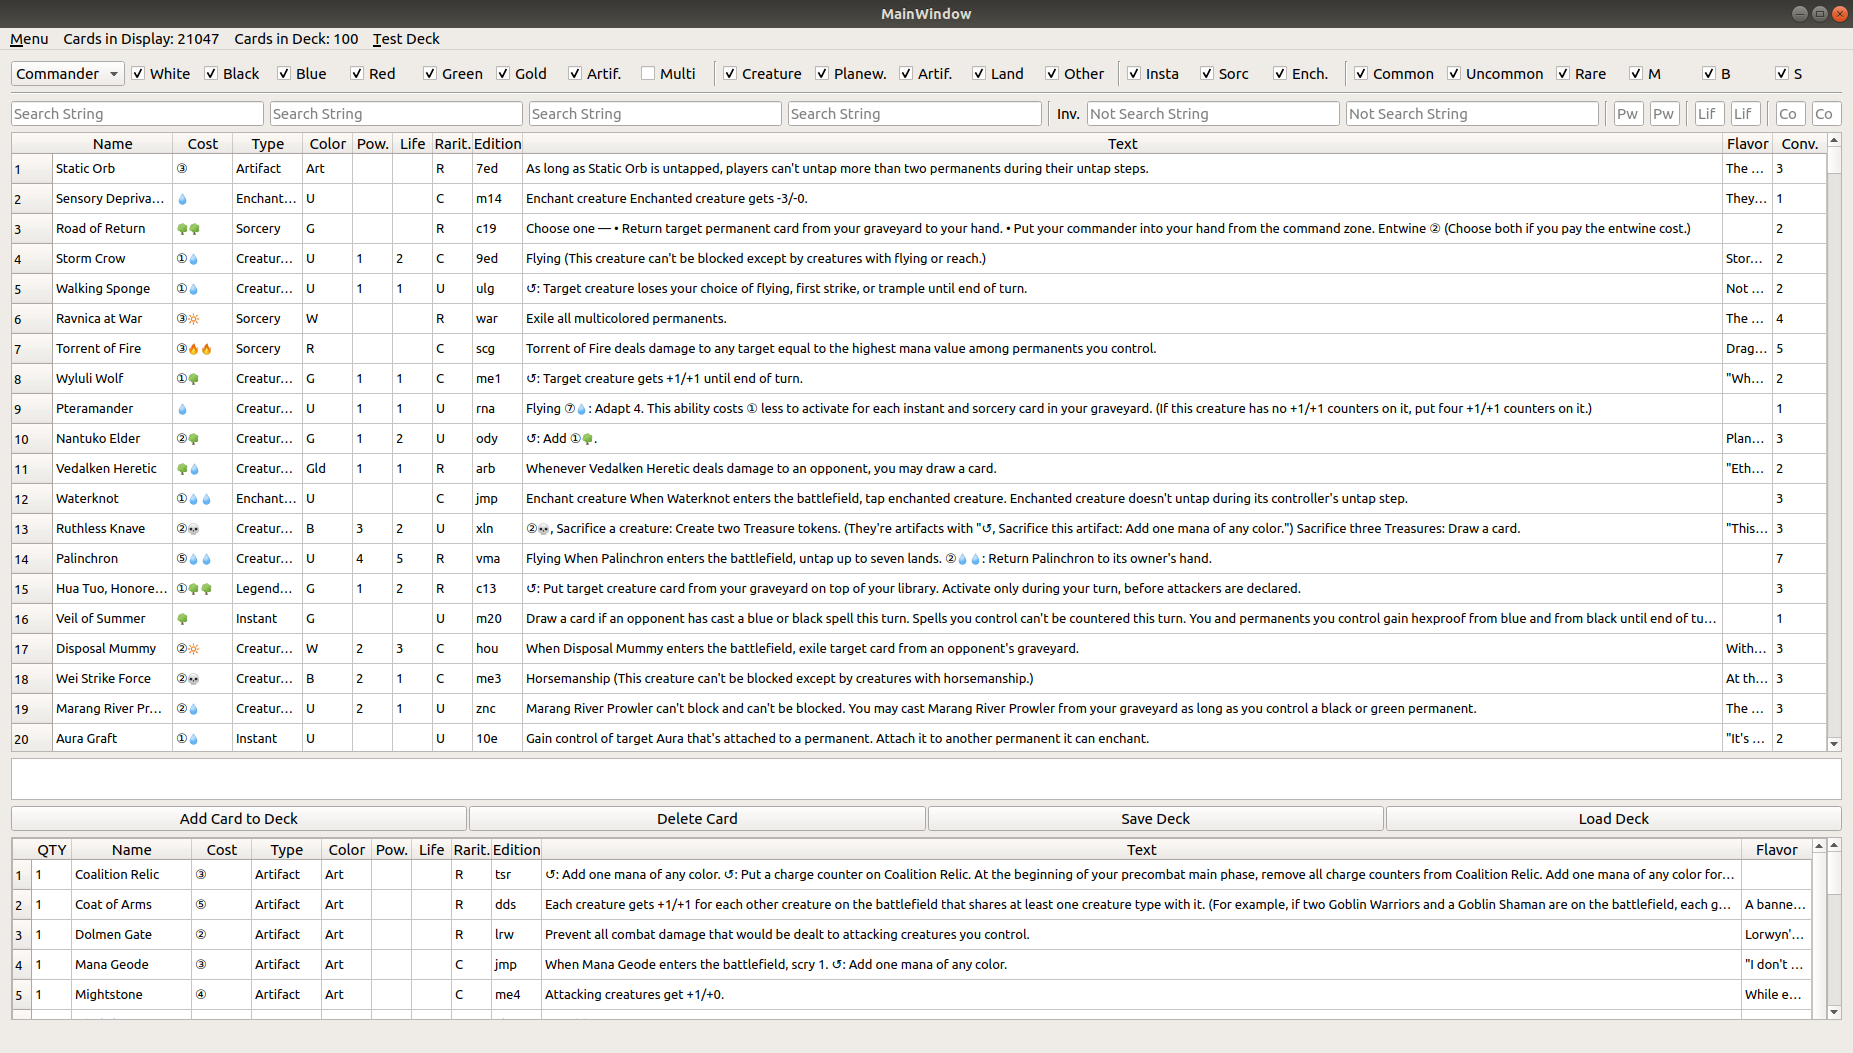
Task: Click Pteramander's blue mana cost icon
Action: [182, 409]
